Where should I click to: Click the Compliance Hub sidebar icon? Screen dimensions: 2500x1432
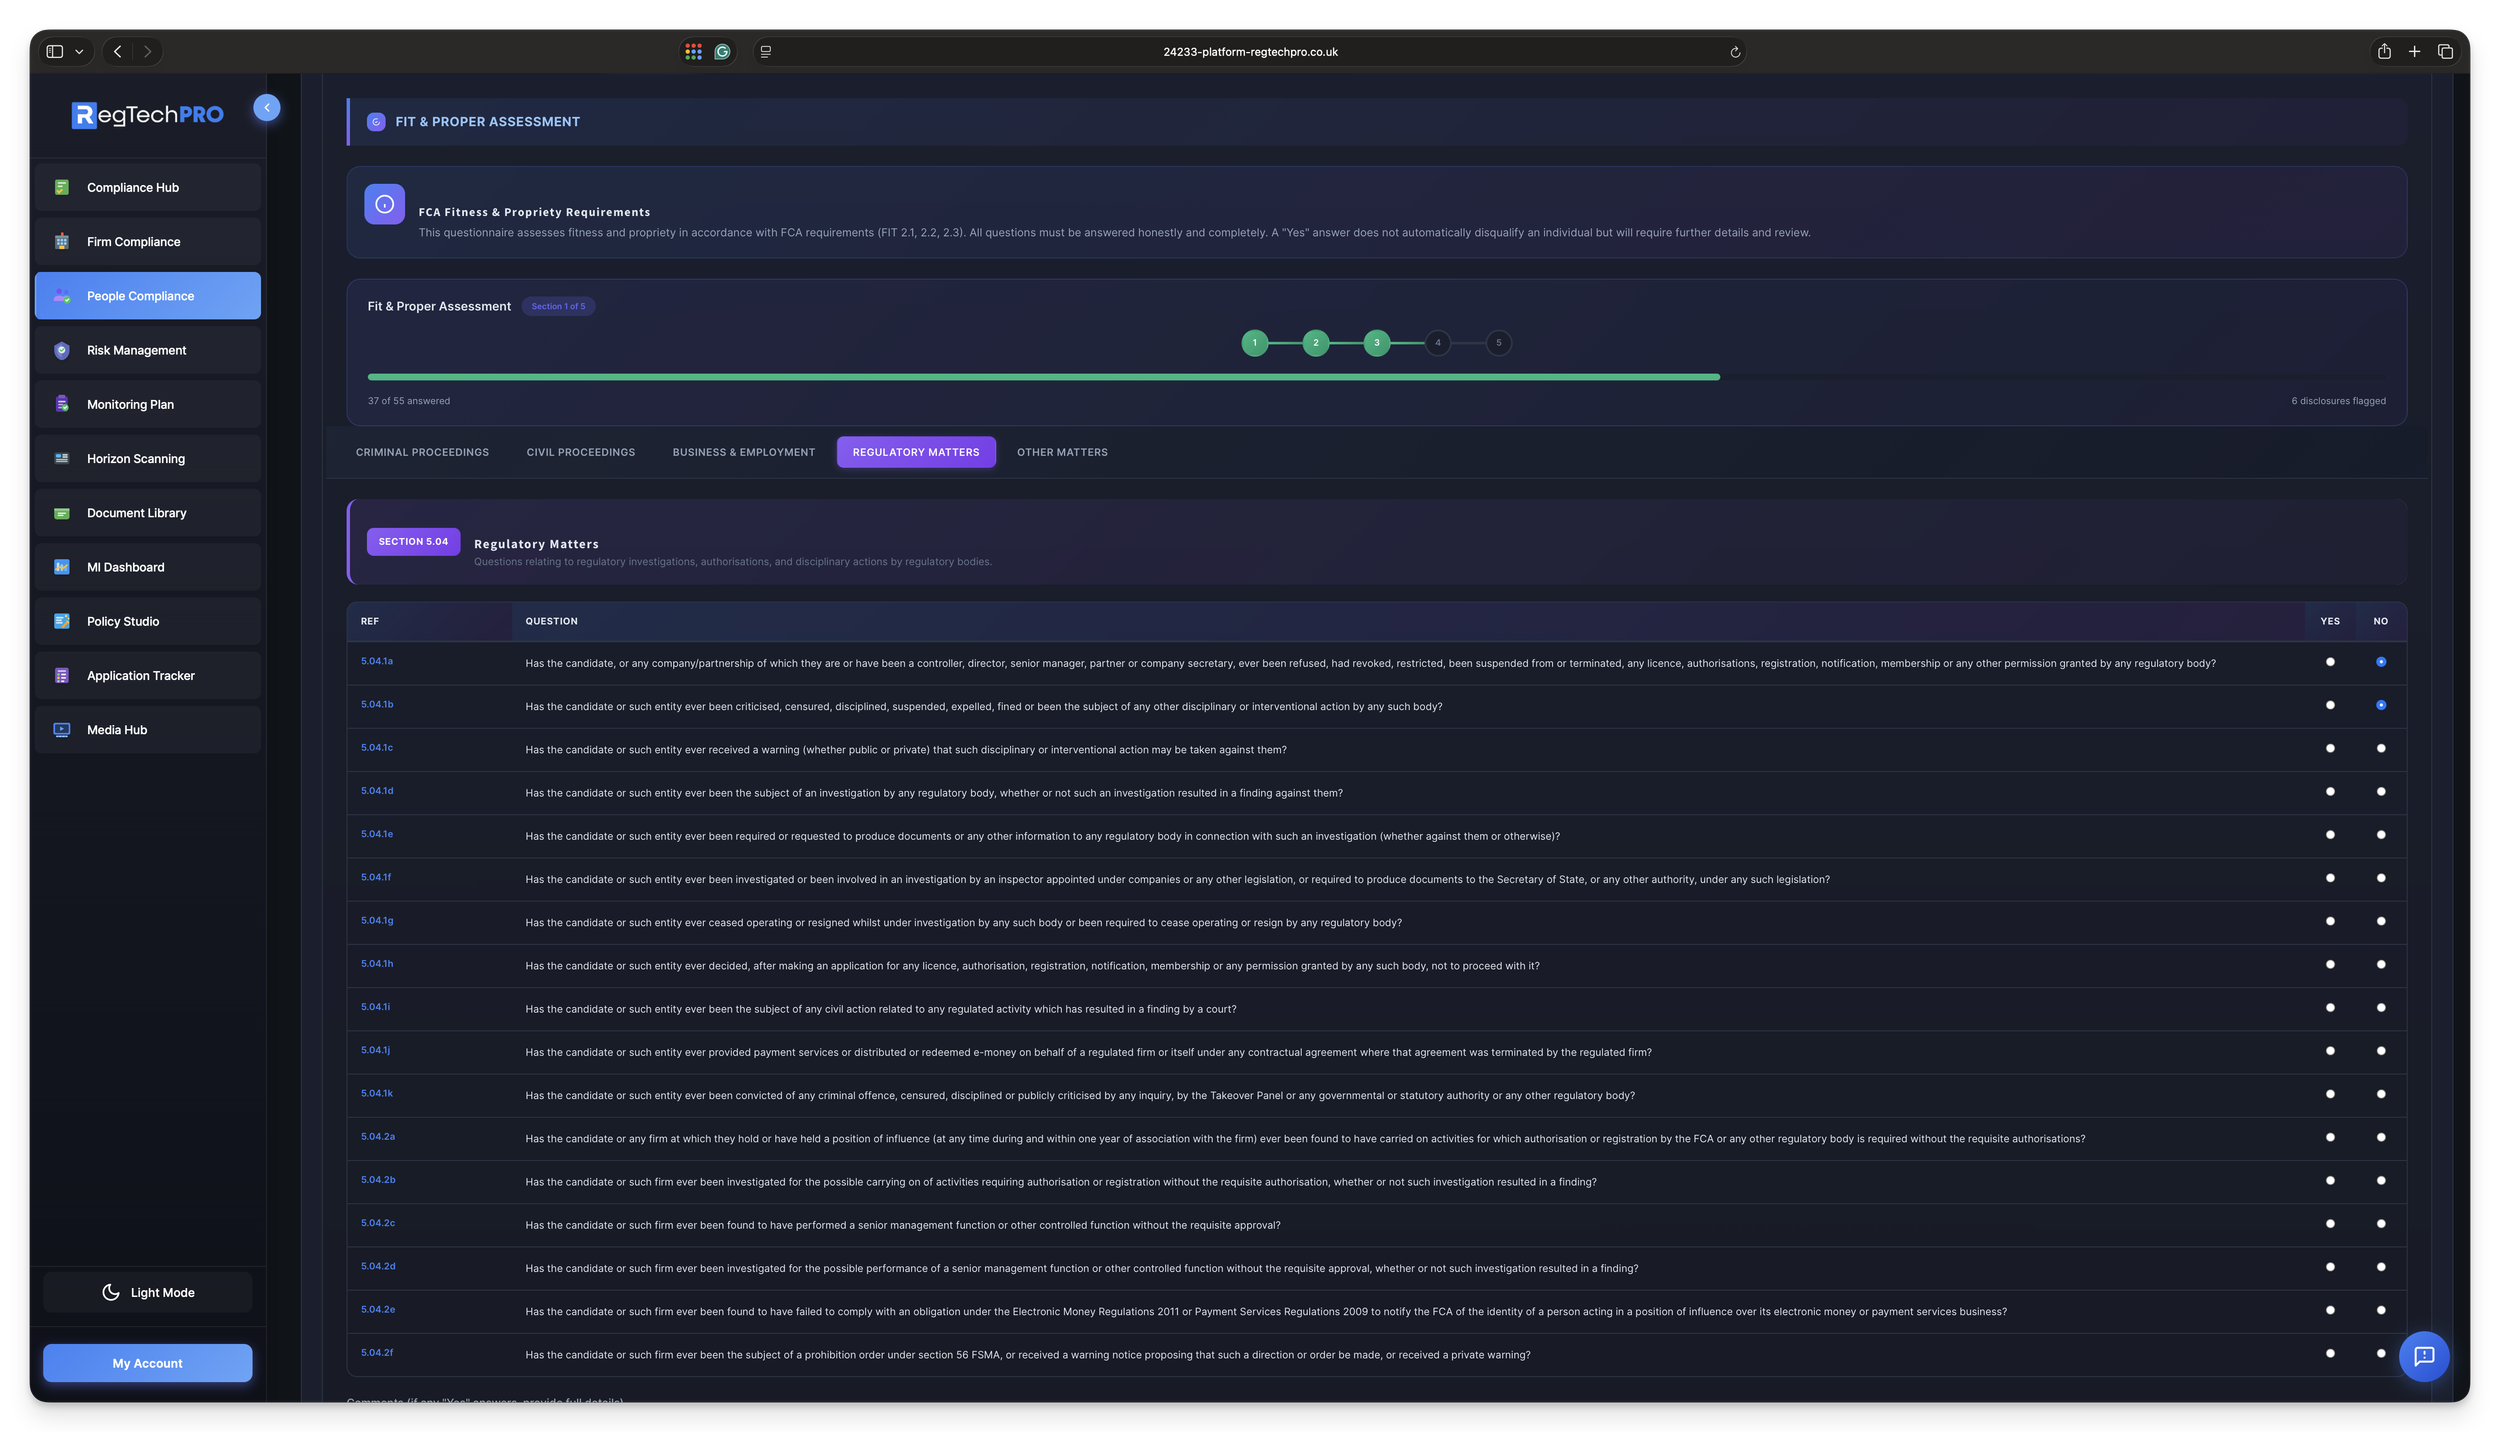pyautogui.click(x=62, y=187)
